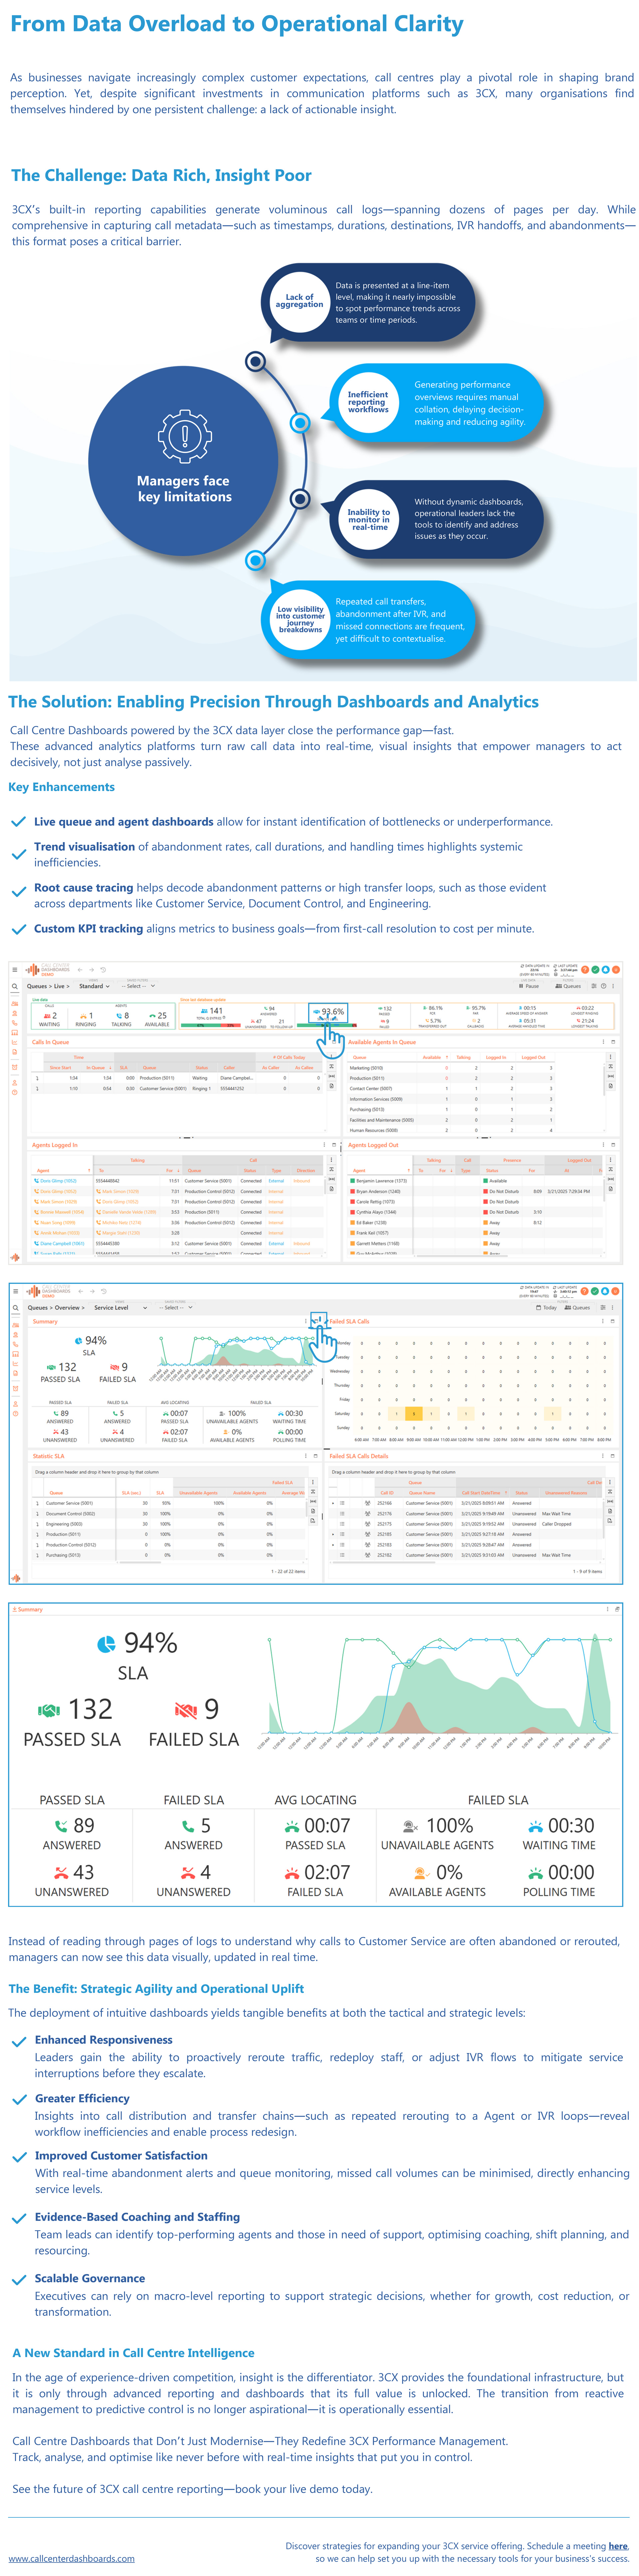Open the Standard dropdown in Live dashboard
The width and height of the screenshot is (639, 2576).
tap(94, 986)
